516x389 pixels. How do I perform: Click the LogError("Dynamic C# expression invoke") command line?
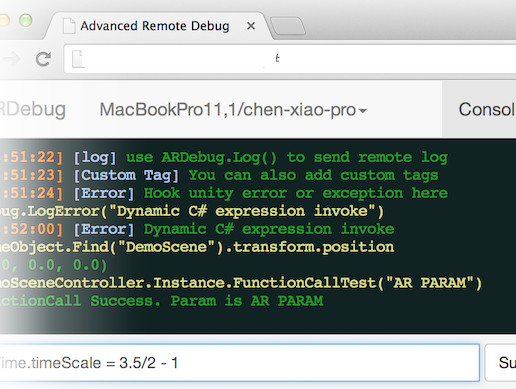pyautogui.click(x=192, y=211)
